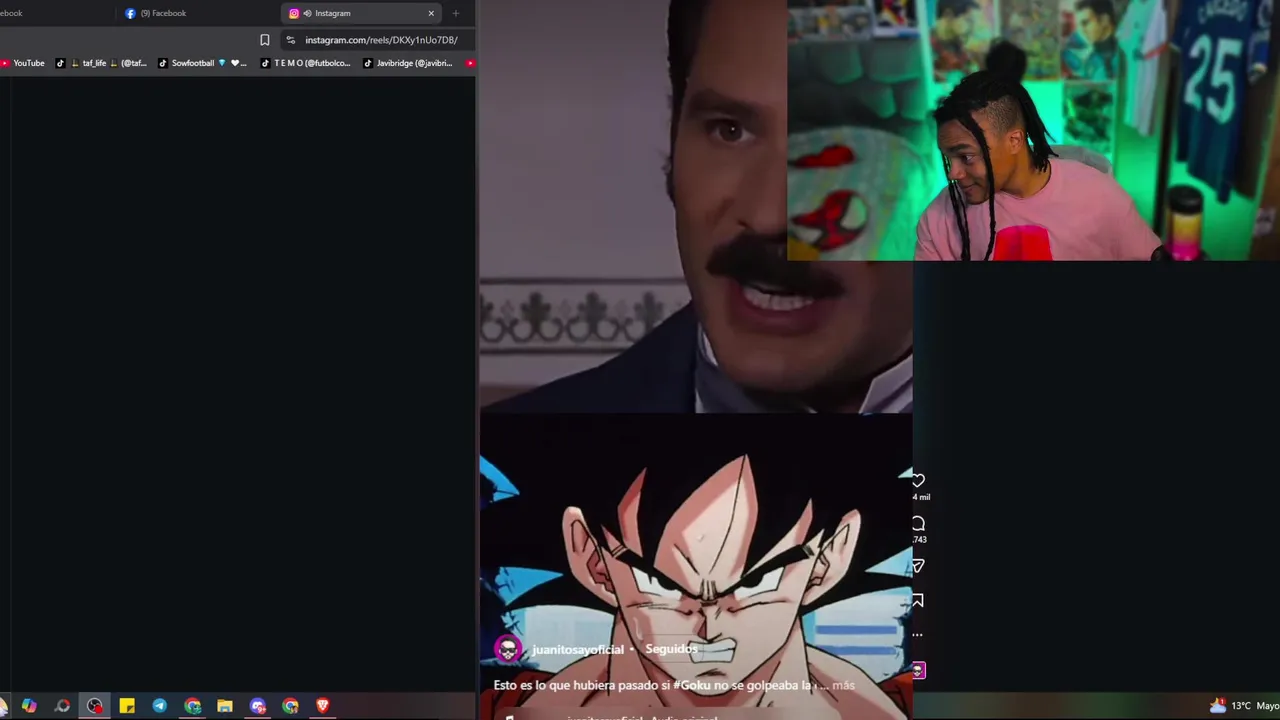The height and width of the screenshot is (720, 1280).
Task: Open the #Goku hashtag in the caption
Action: [691, 686]
